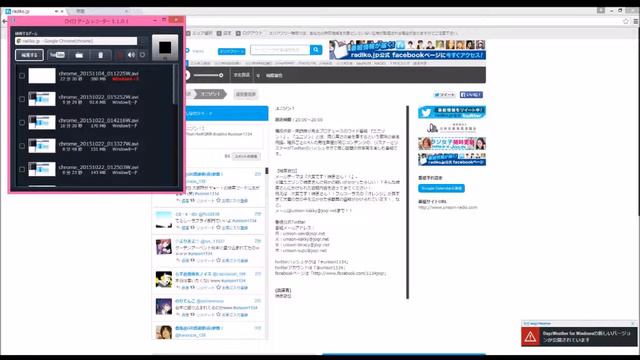Click the facebook.com/1134jocr link in the program text

pyautogui.click(x=348, y=273)
